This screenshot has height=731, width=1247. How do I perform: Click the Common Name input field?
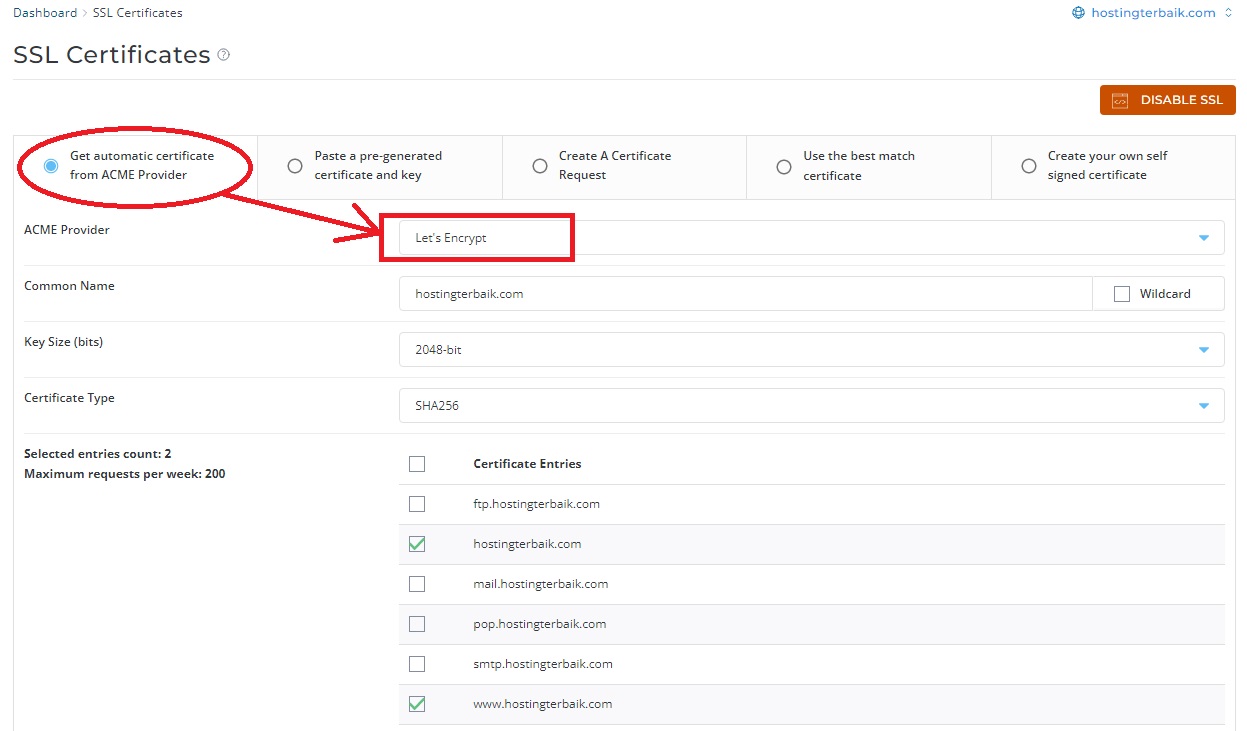[745, 294]
